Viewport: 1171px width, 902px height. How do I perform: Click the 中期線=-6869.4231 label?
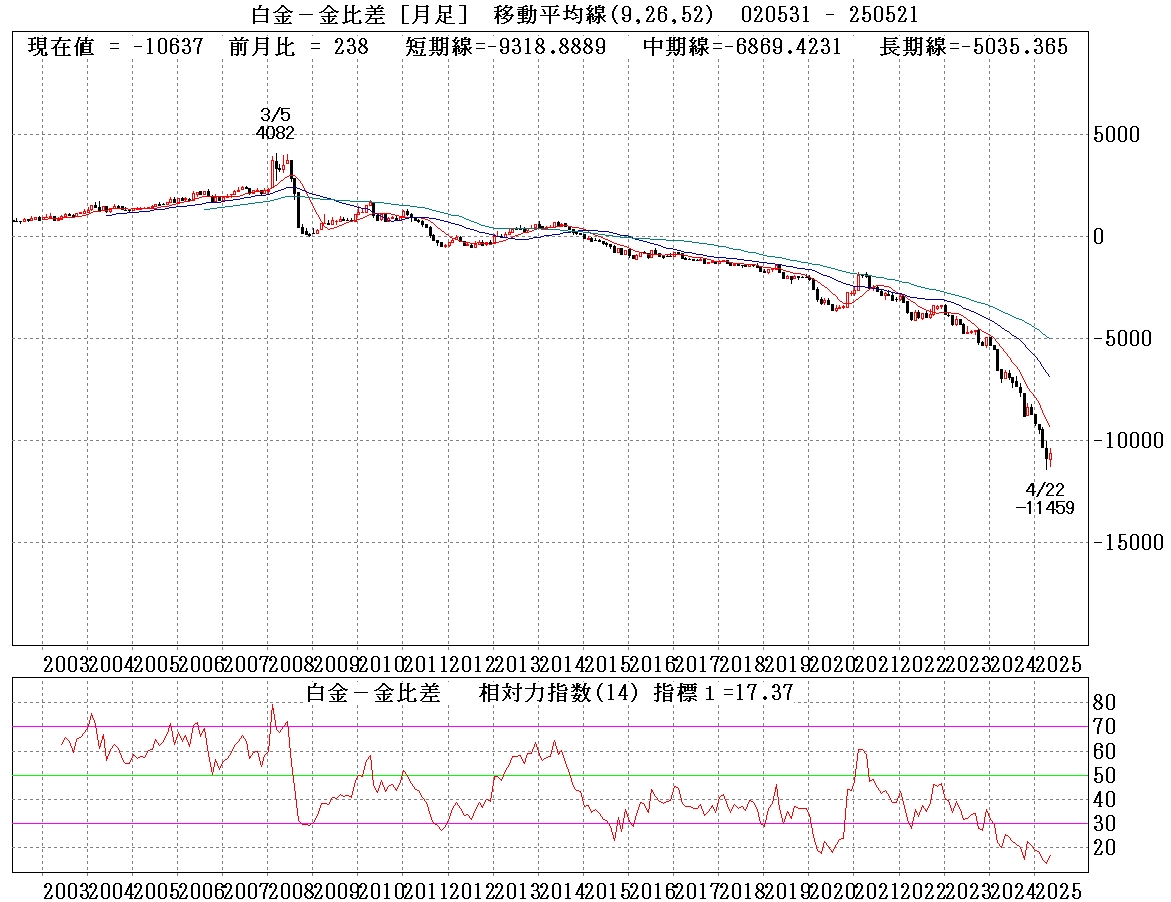pyautogui.click(x=741, y=47)
